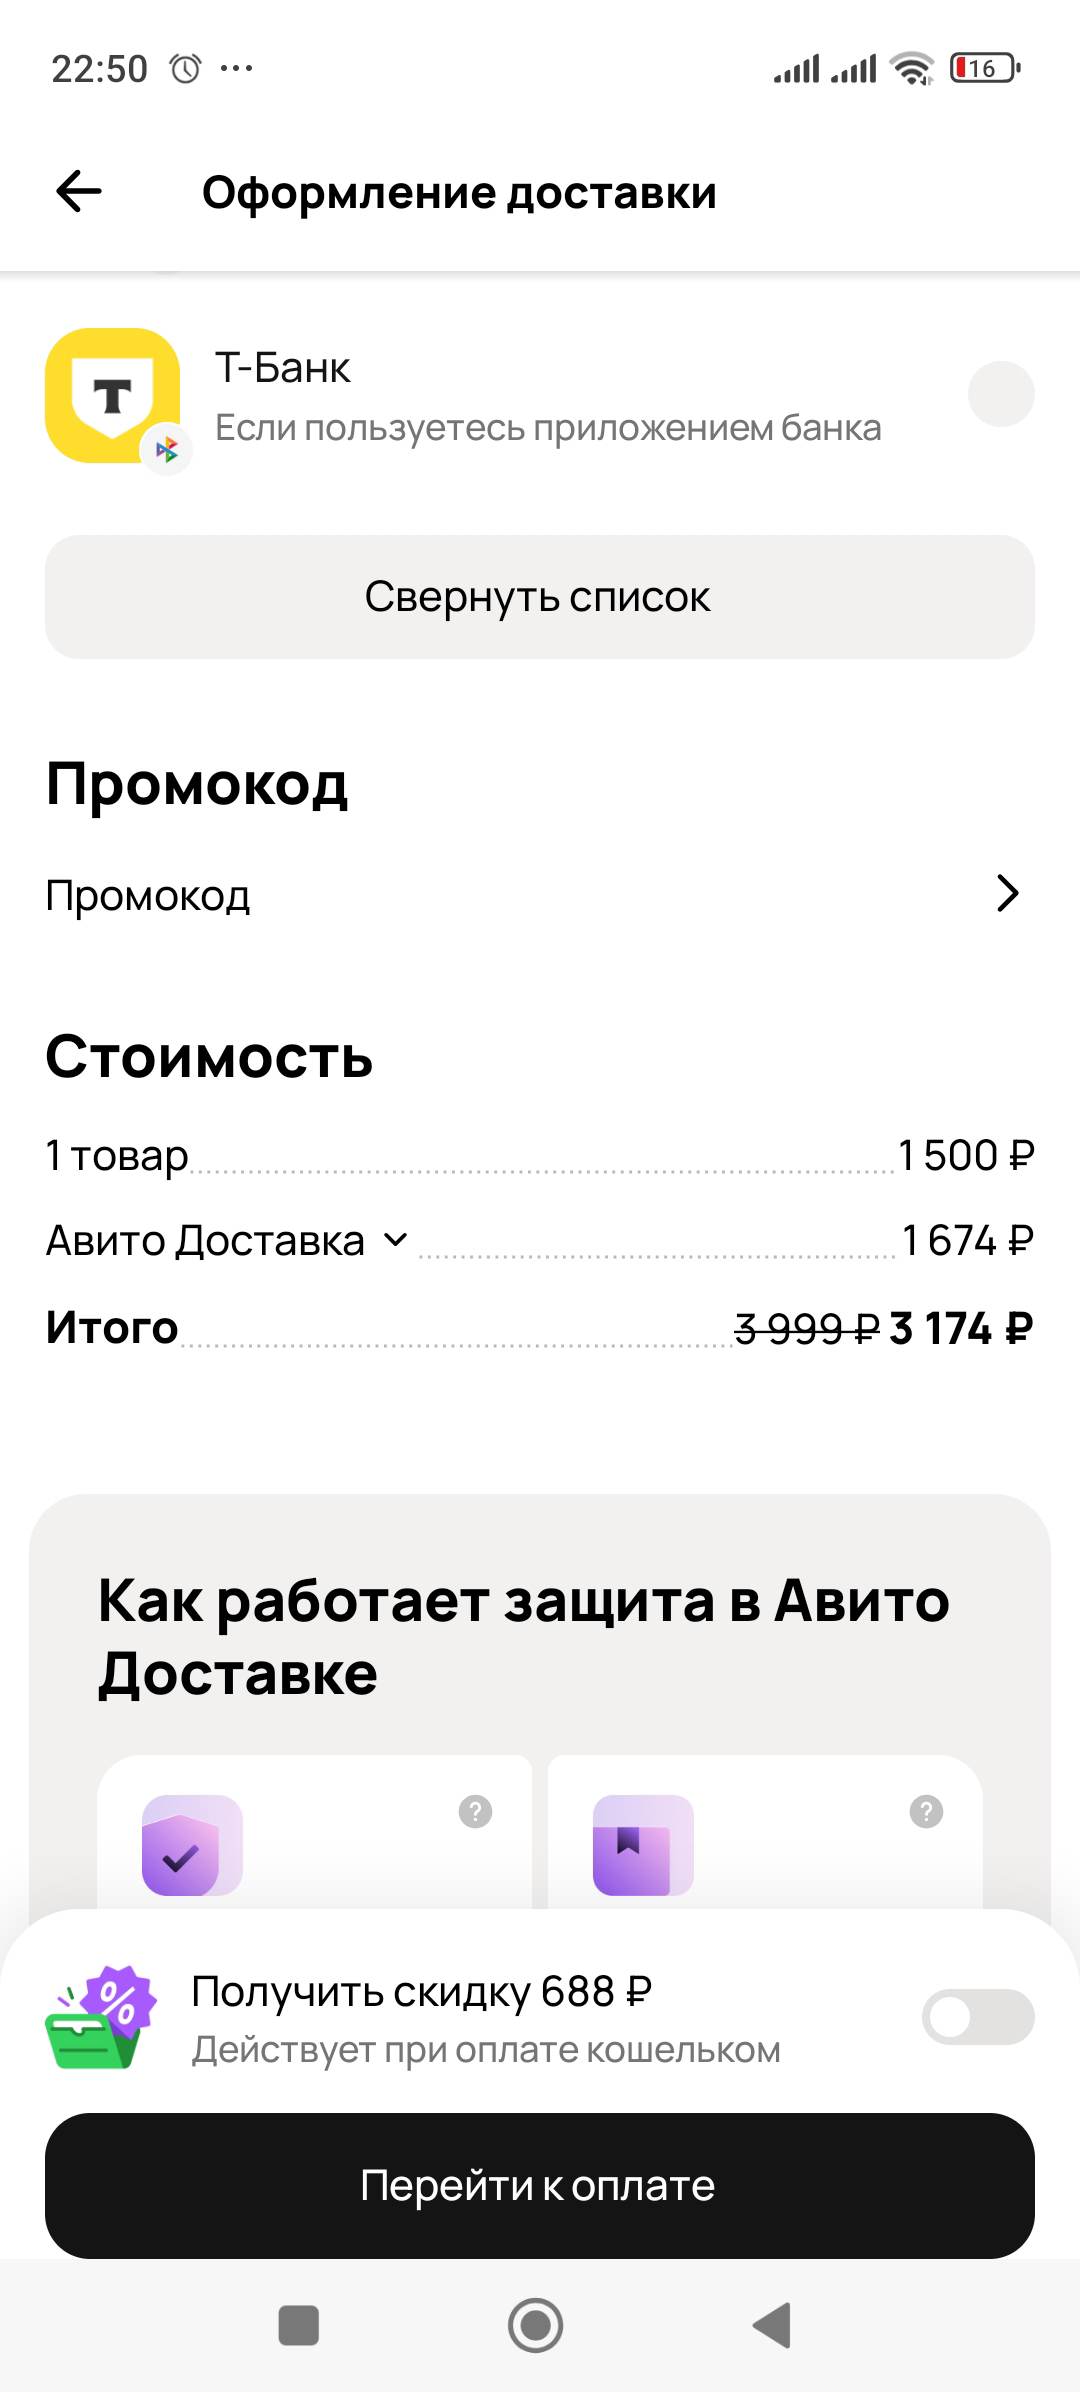Screen dimensions: 1080x2392
Task: Tap the purple shield protection icon
Action: tap(192, 1845)
